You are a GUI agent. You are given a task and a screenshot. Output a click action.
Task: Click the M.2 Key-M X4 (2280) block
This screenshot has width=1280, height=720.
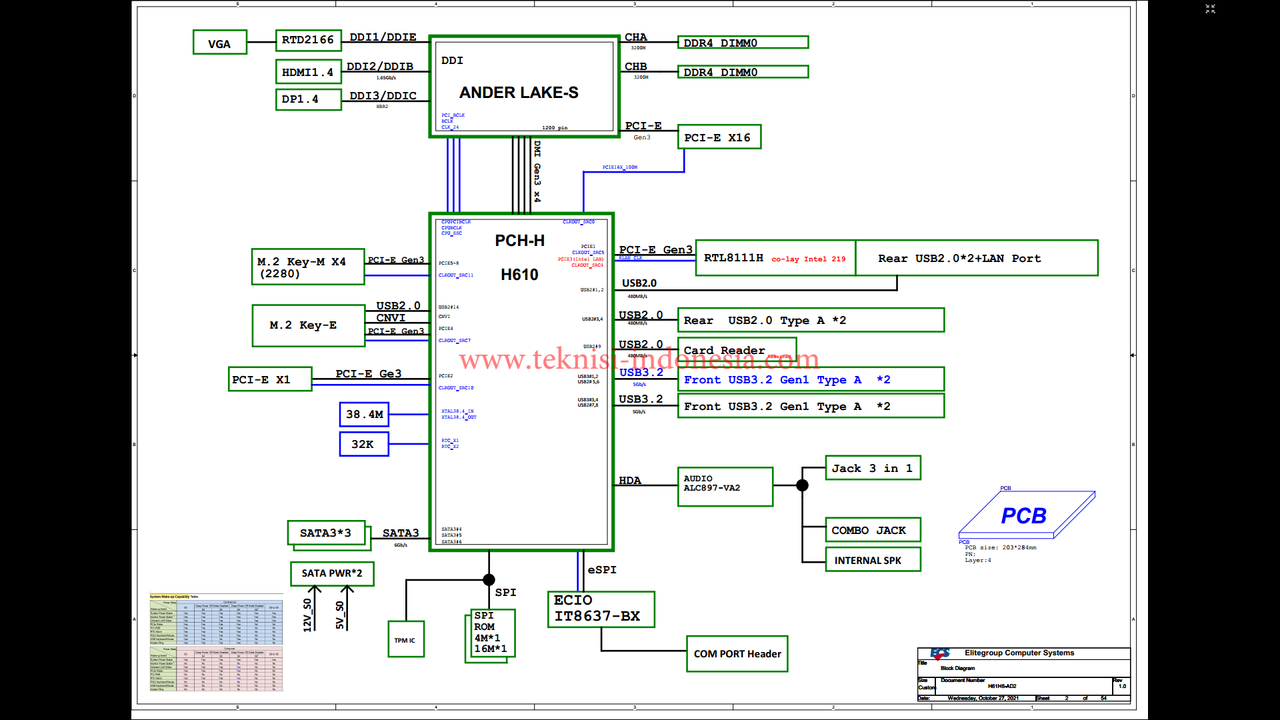tap(308, 267)
